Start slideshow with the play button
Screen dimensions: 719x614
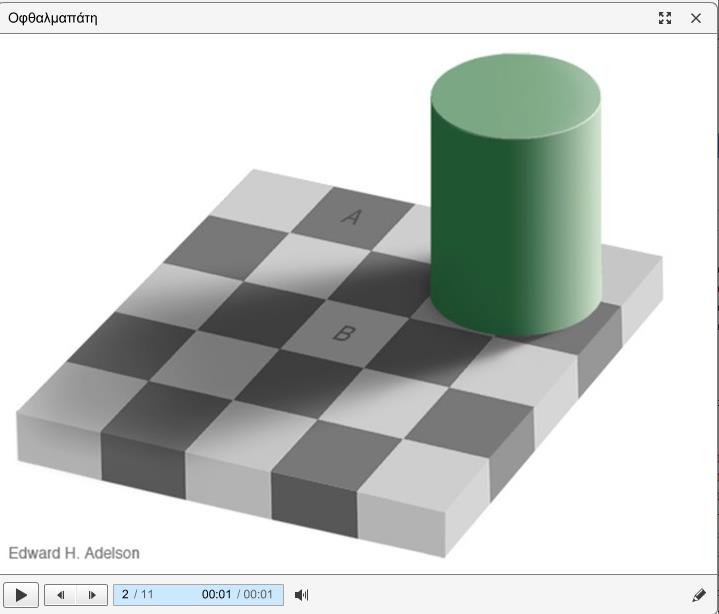coord(21,595)
